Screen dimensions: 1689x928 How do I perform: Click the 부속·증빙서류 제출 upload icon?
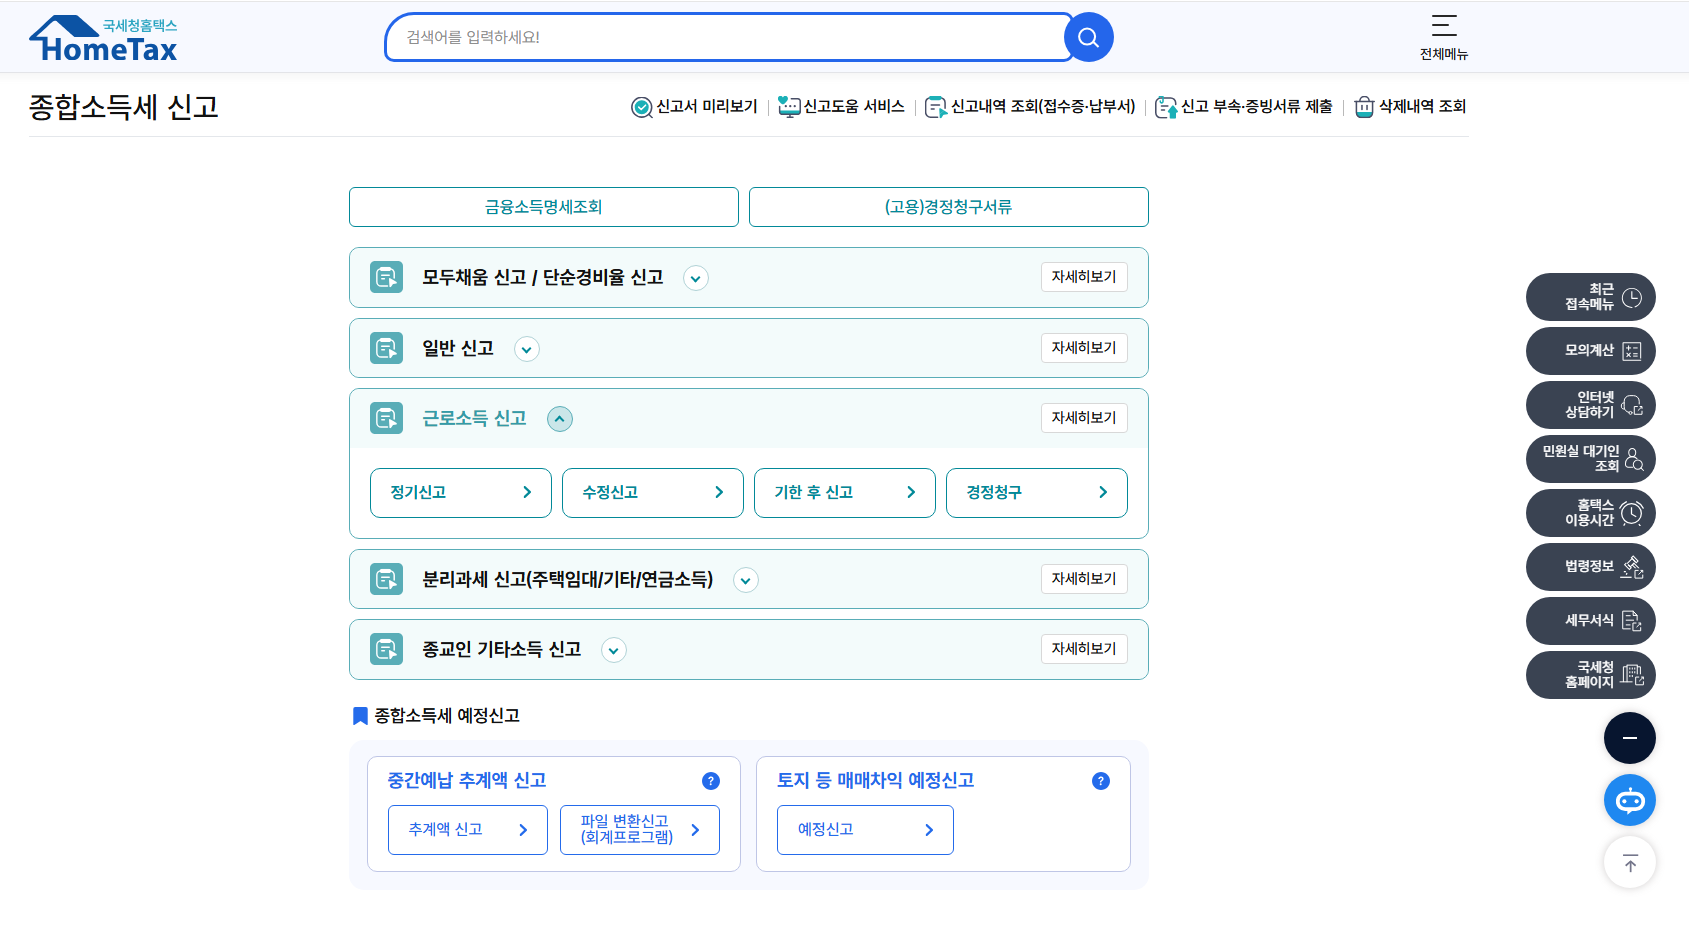coord(1166,107)
